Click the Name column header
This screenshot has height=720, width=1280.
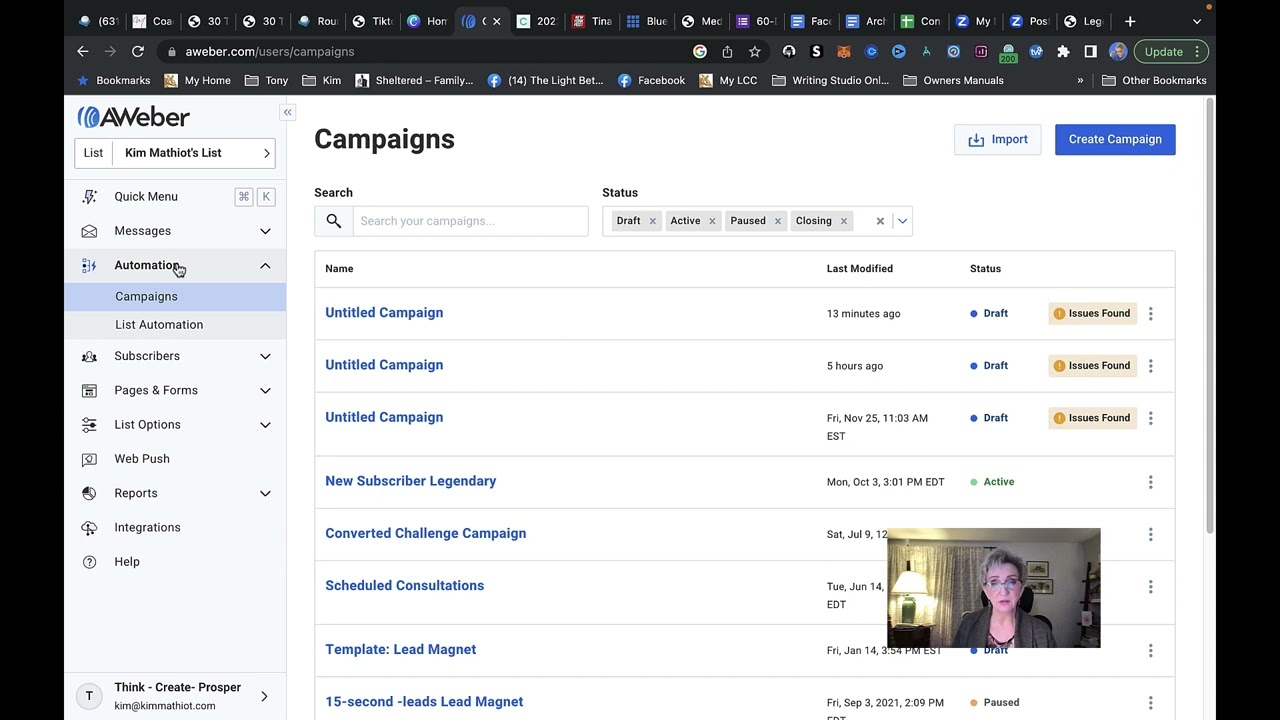339,269
